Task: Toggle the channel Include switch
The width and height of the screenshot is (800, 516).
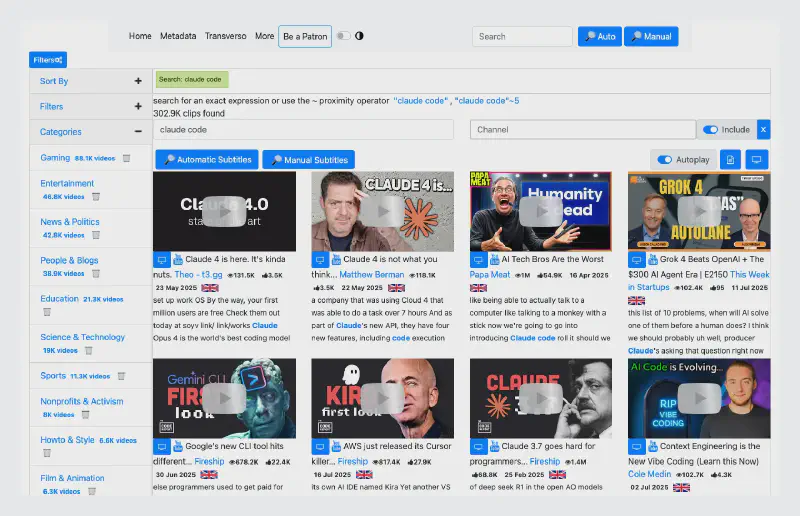Action: point(711,130)
